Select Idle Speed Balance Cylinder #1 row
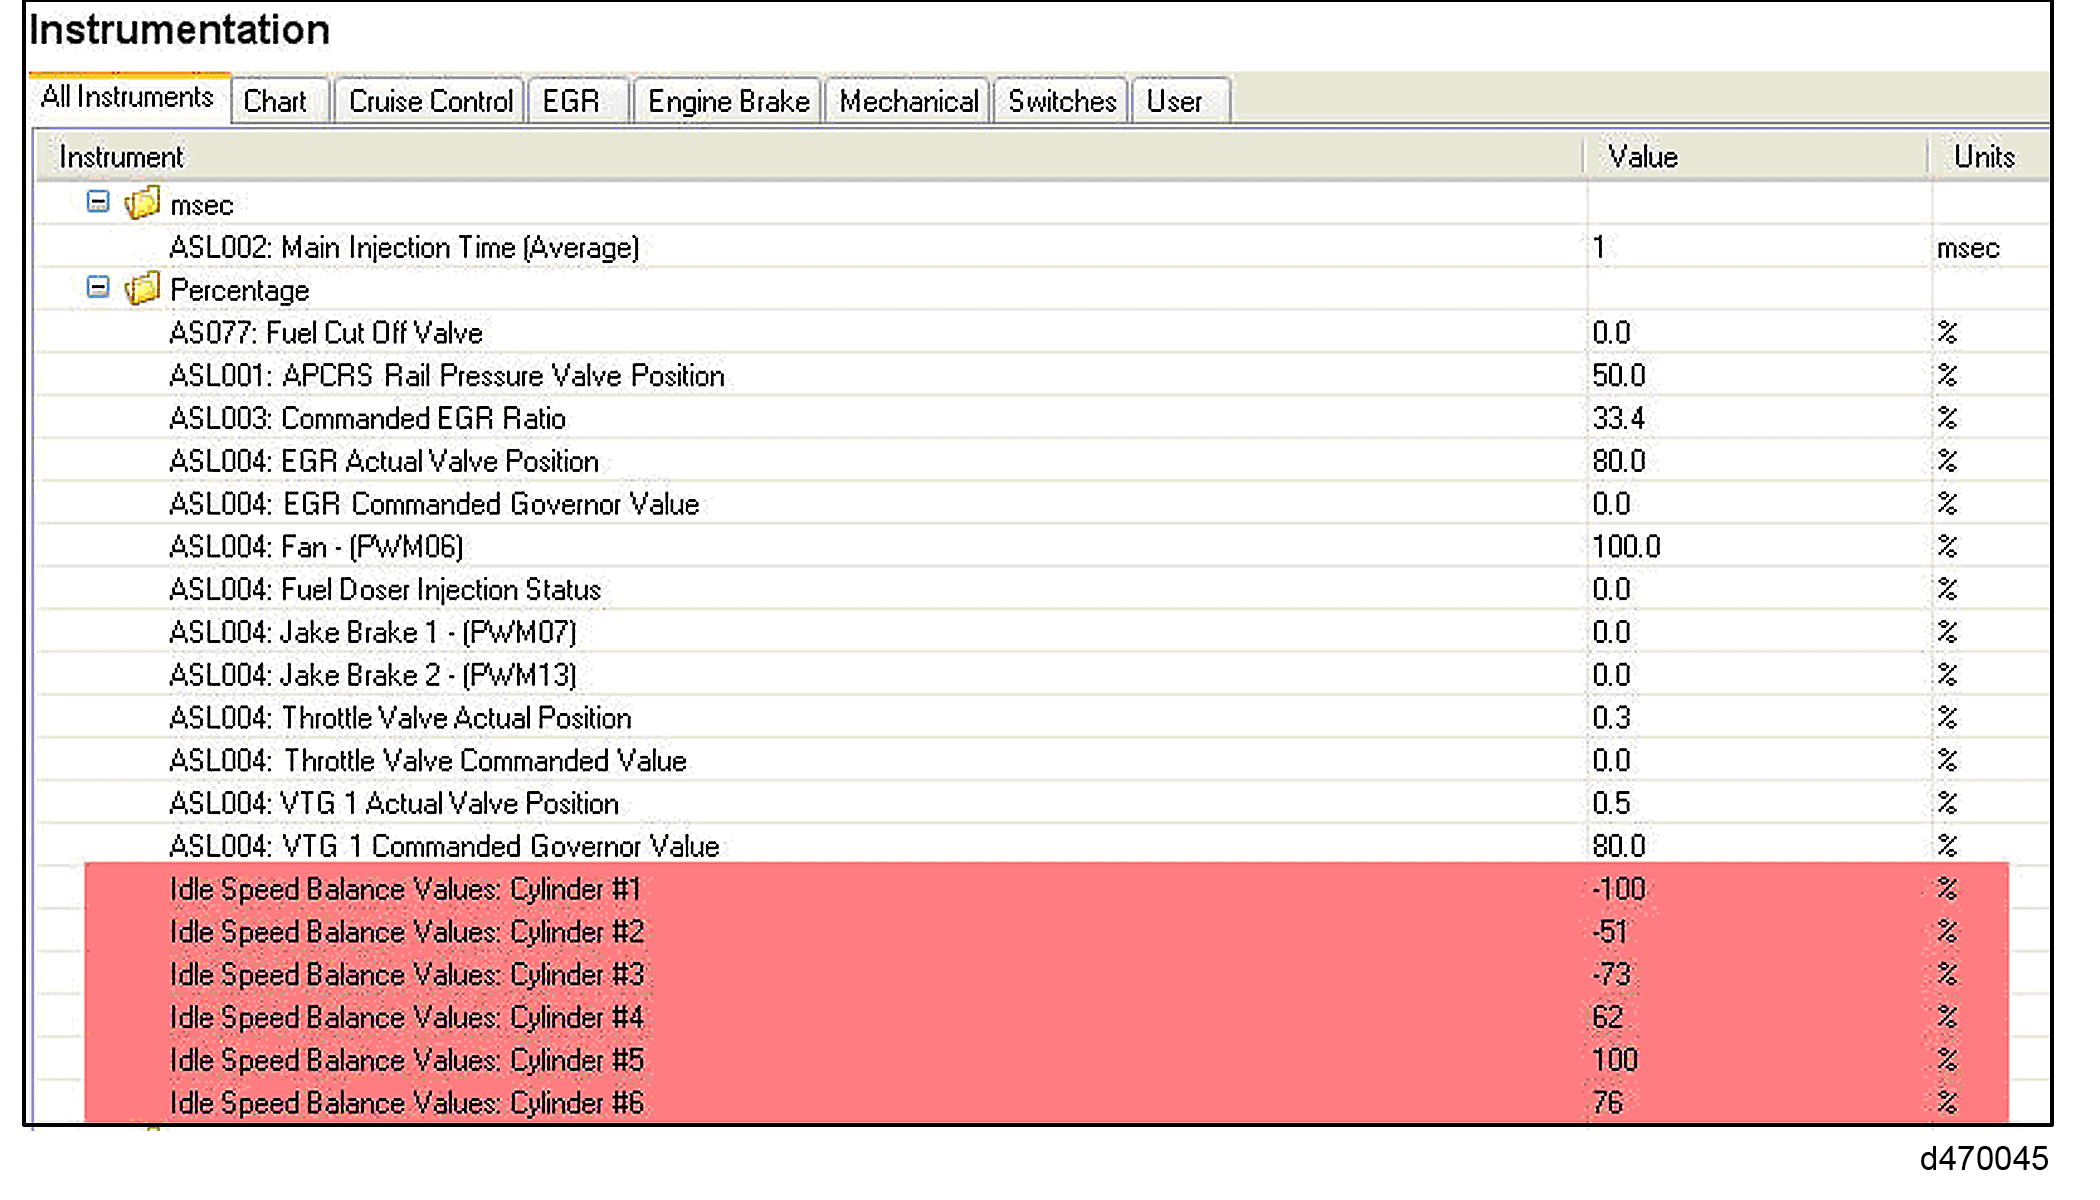This screenshot has height=1200, width=2100. (x=405, y=889)
